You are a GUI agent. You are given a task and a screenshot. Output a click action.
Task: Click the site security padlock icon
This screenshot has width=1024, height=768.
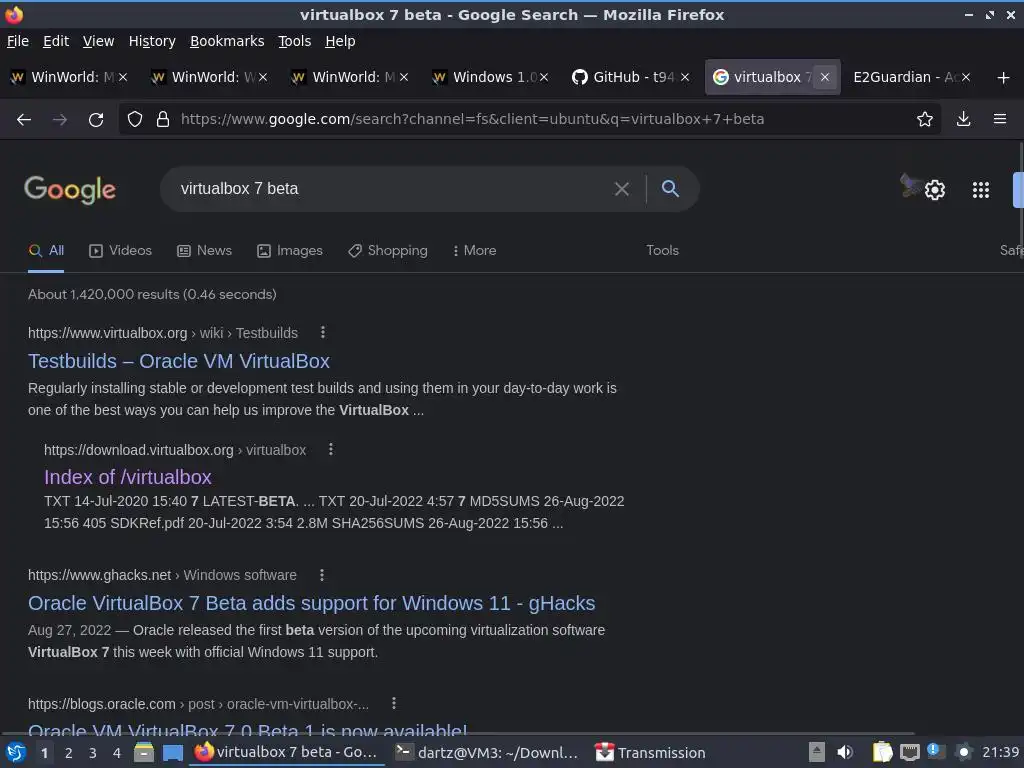(x=163, y=120)
